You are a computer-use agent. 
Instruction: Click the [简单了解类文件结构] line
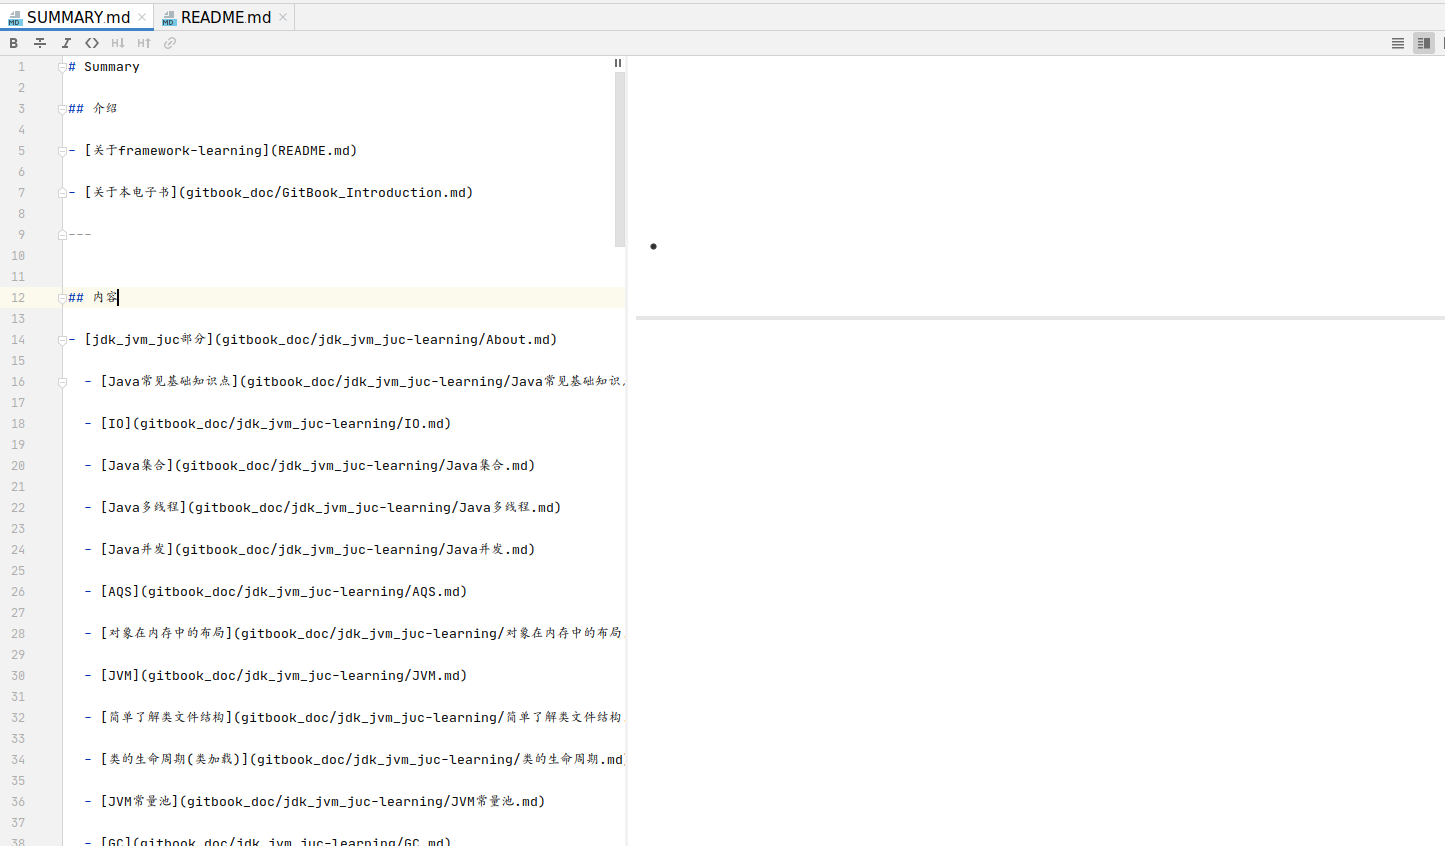click(354, 718)
